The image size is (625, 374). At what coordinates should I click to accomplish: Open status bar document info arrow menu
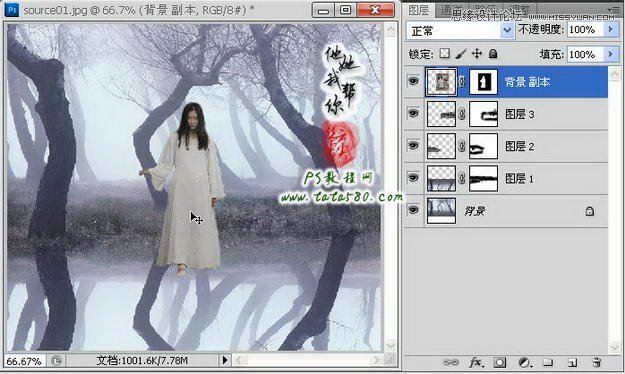coord(225,360)
